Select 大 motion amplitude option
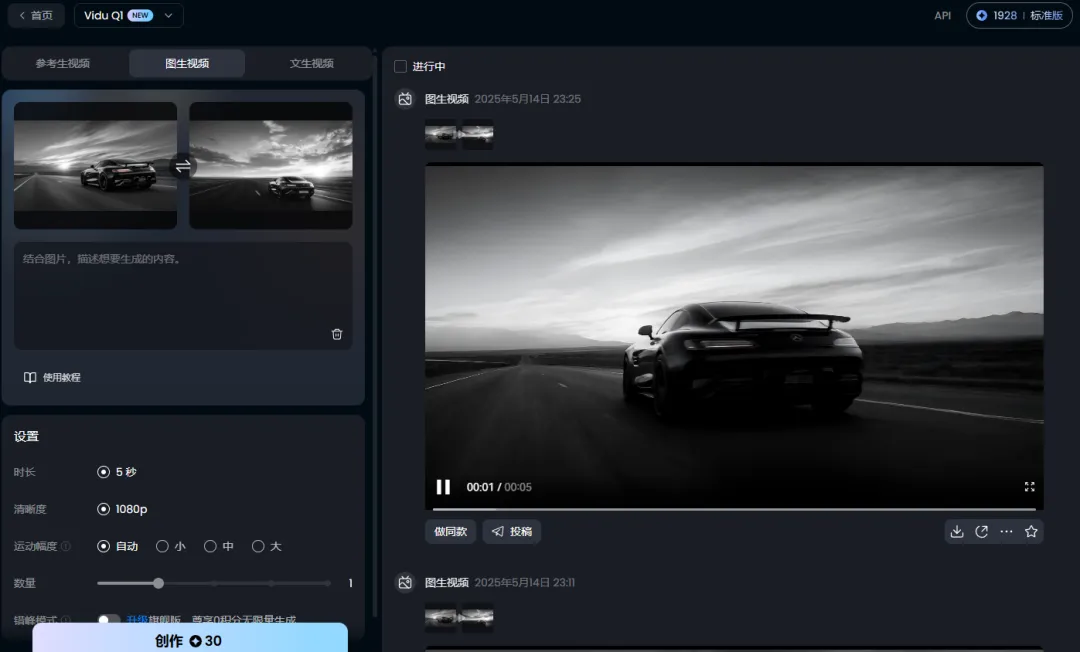The width and height of the screenshot is (1080, 652). pos(258,546)
